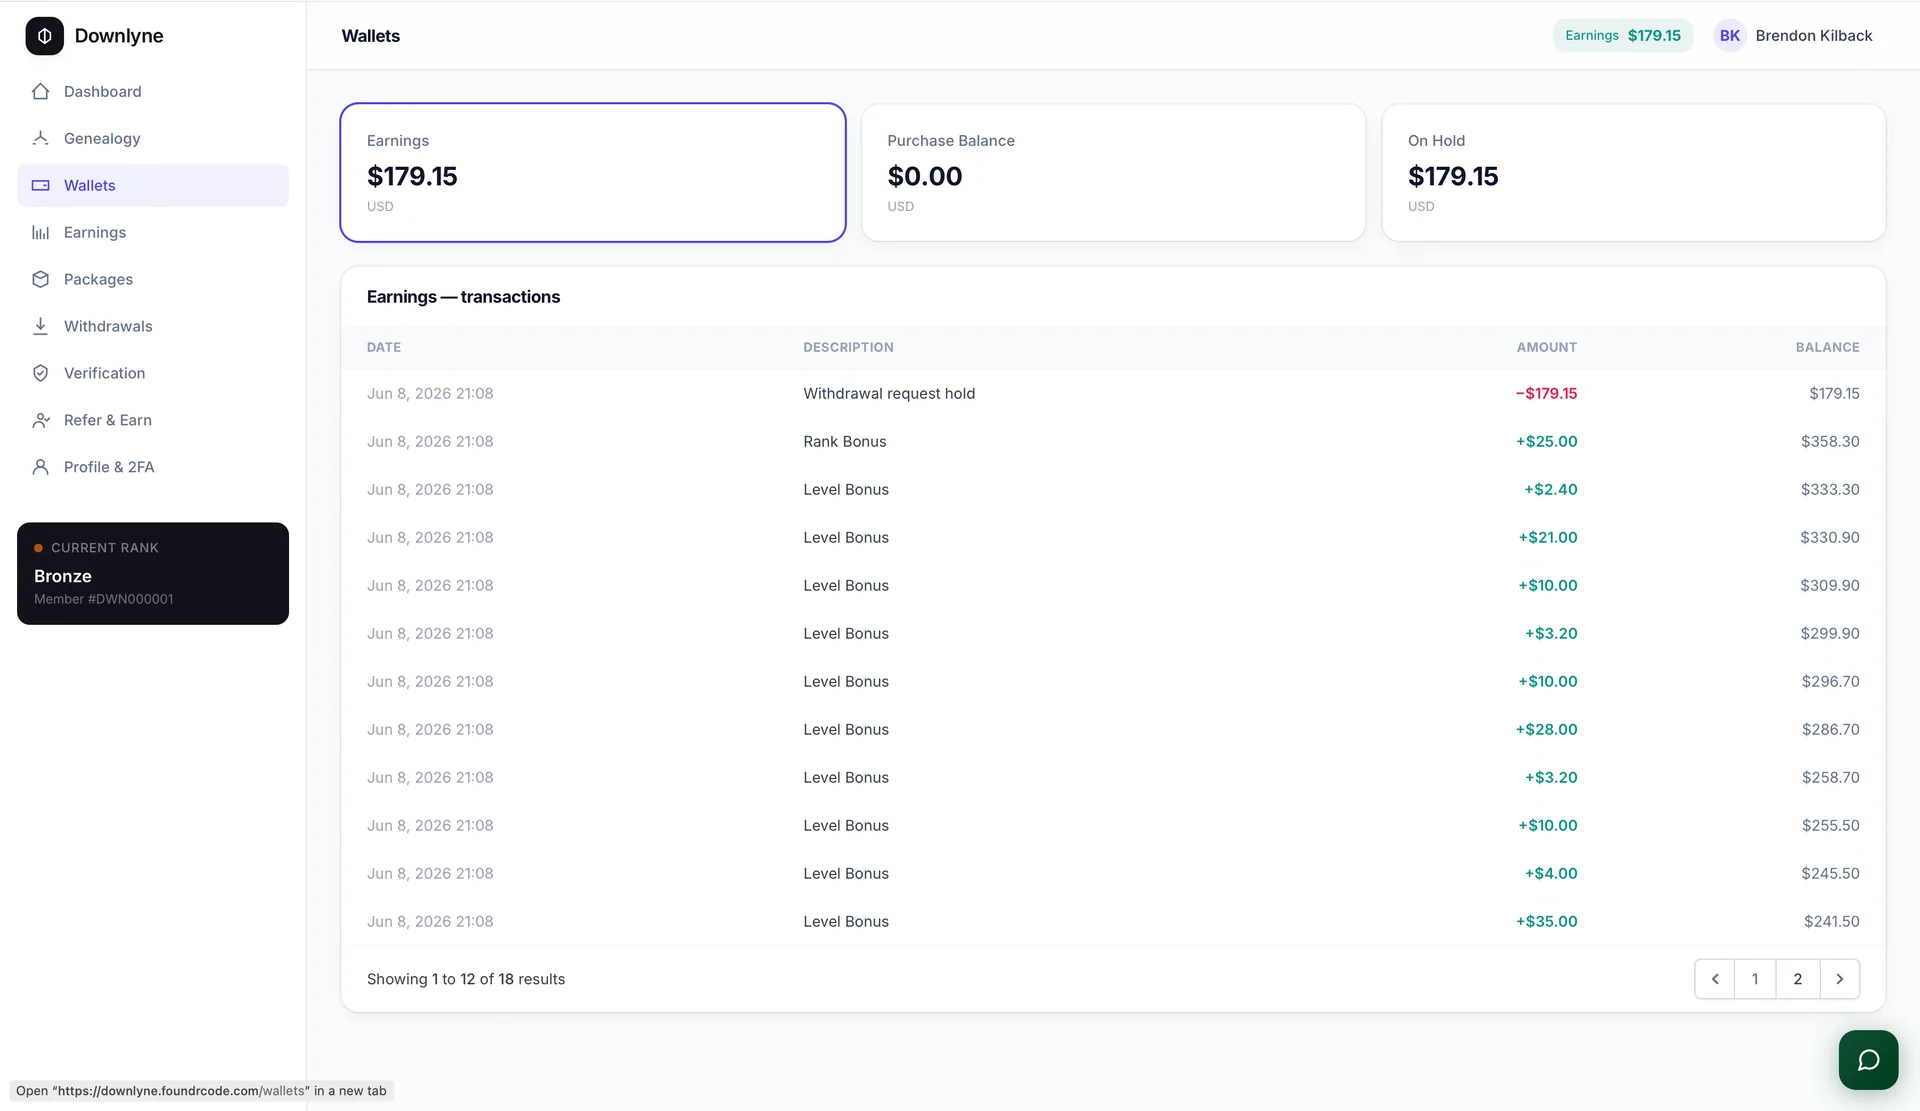Click the BK user avatar
1920x1111 pixels.
[1729, 36]
